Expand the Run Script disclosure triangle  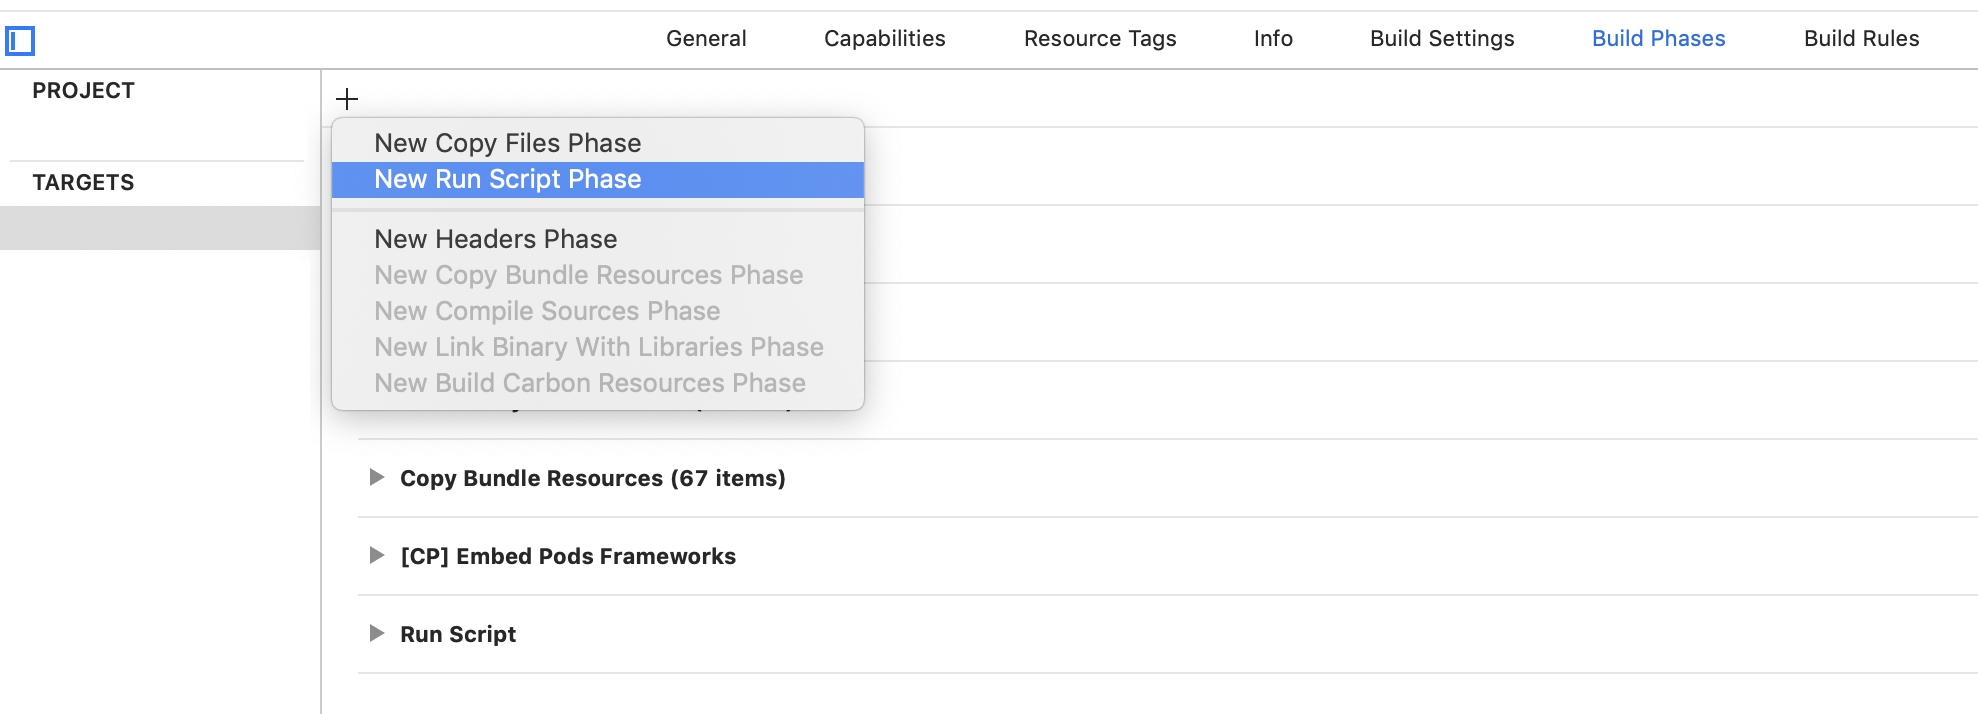pos(377,633)
